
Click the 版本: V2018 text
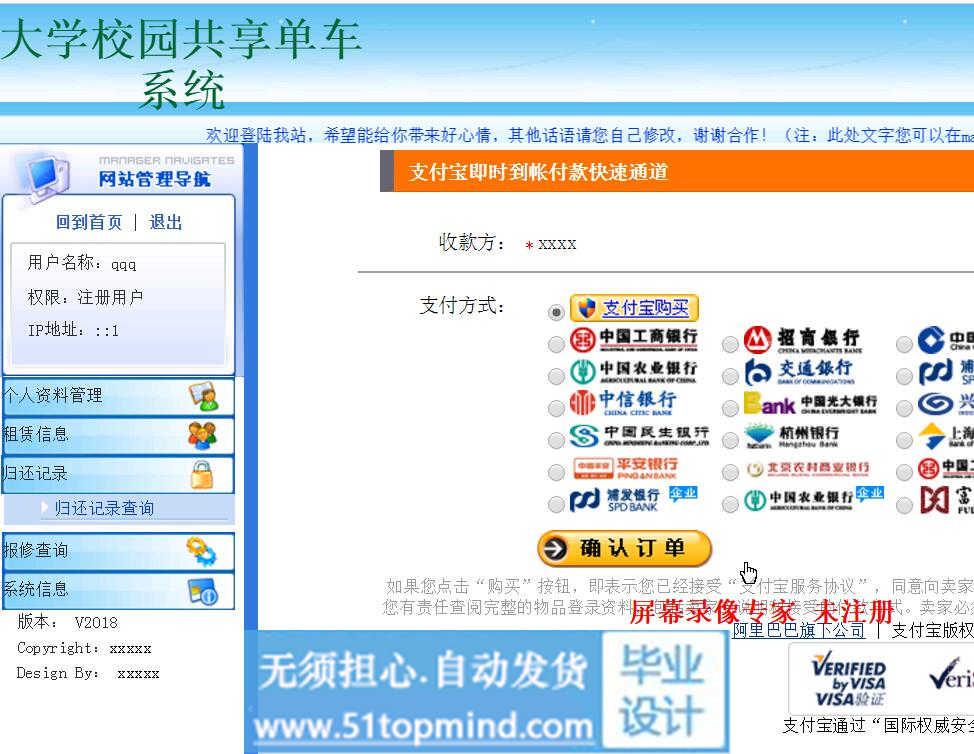pyautogui.click(x=67, y=622)
